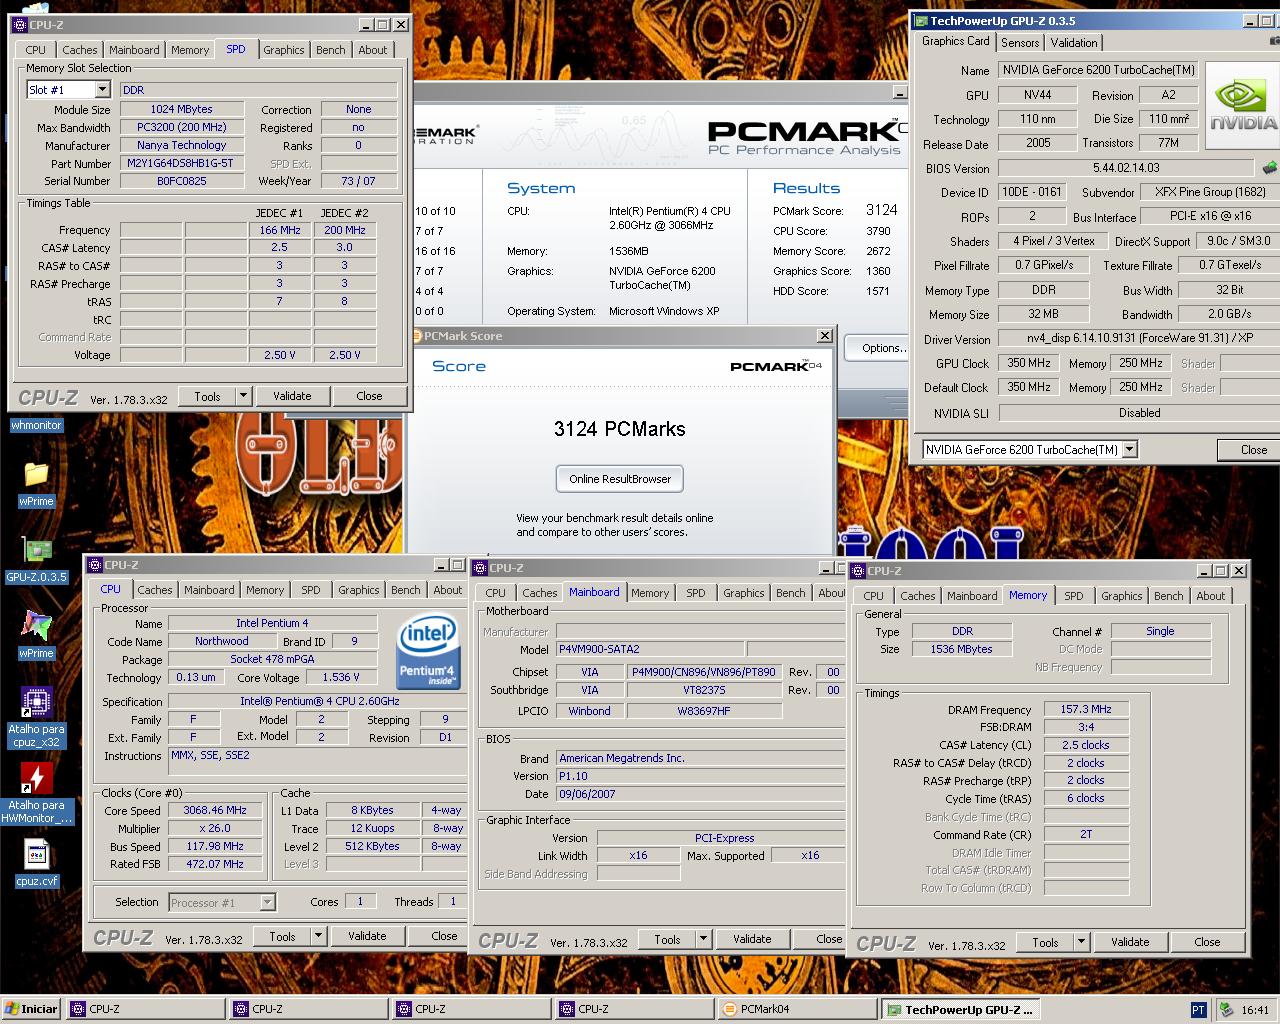
Task: Click the DRAM Frequency 157.3 MHz field
Action: tap(1086, 709)
